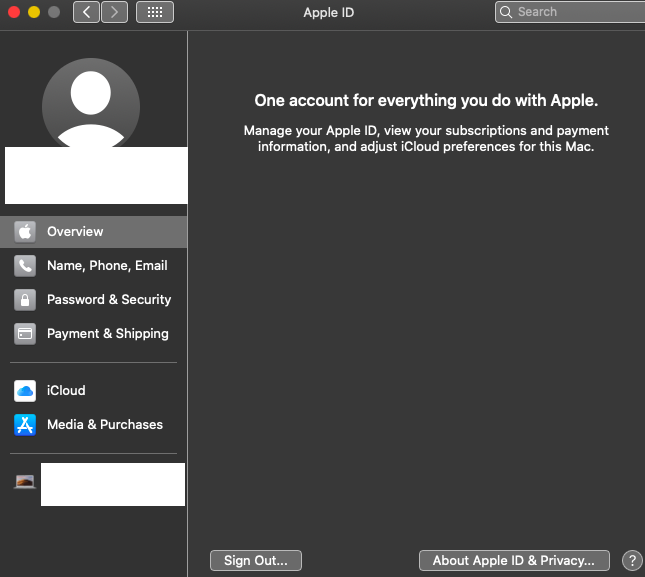This screenshot has height=577, width=645.
Task: Click the profile avatar picture
Action: point(91,103)
